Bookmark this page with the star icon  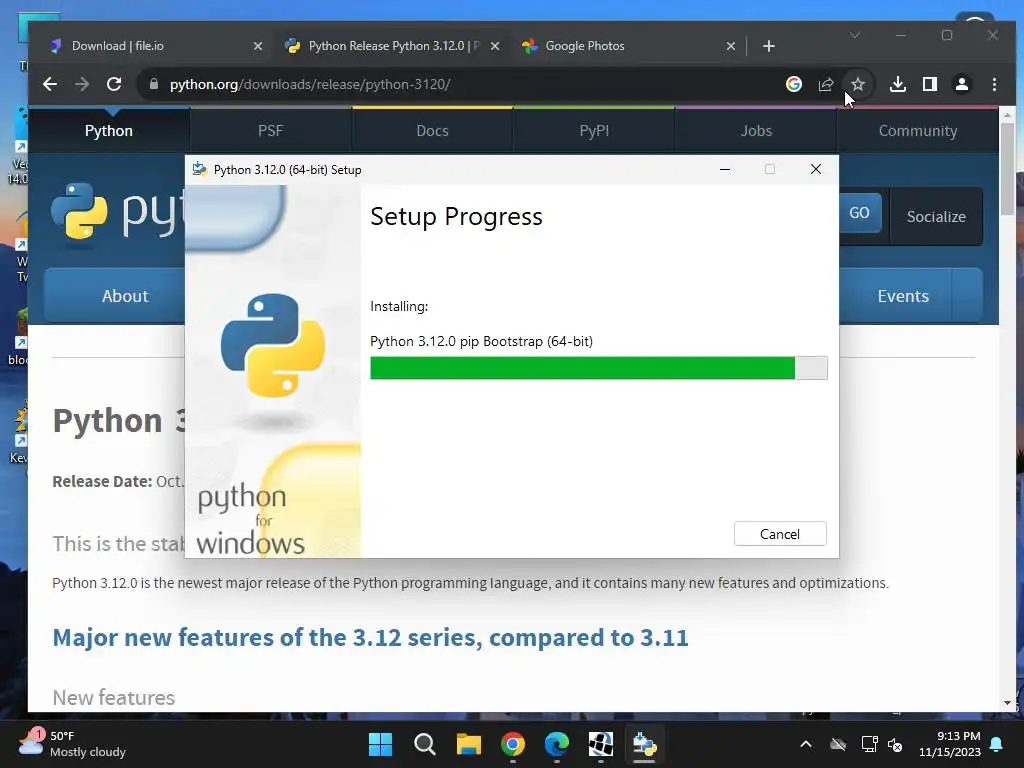(857, 84)
